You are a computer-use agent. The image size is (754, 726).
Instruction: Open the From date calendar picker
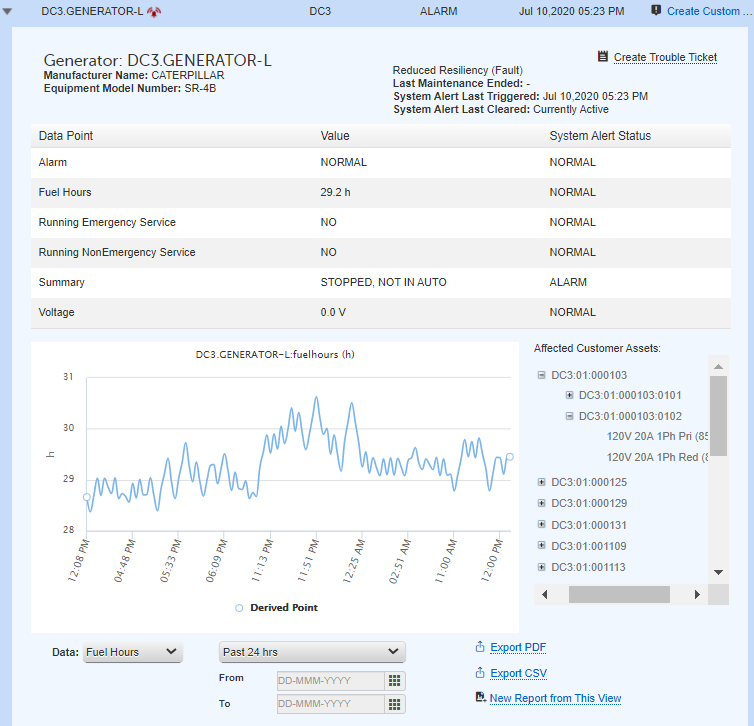pyautogui.click(x=395, y=680)
